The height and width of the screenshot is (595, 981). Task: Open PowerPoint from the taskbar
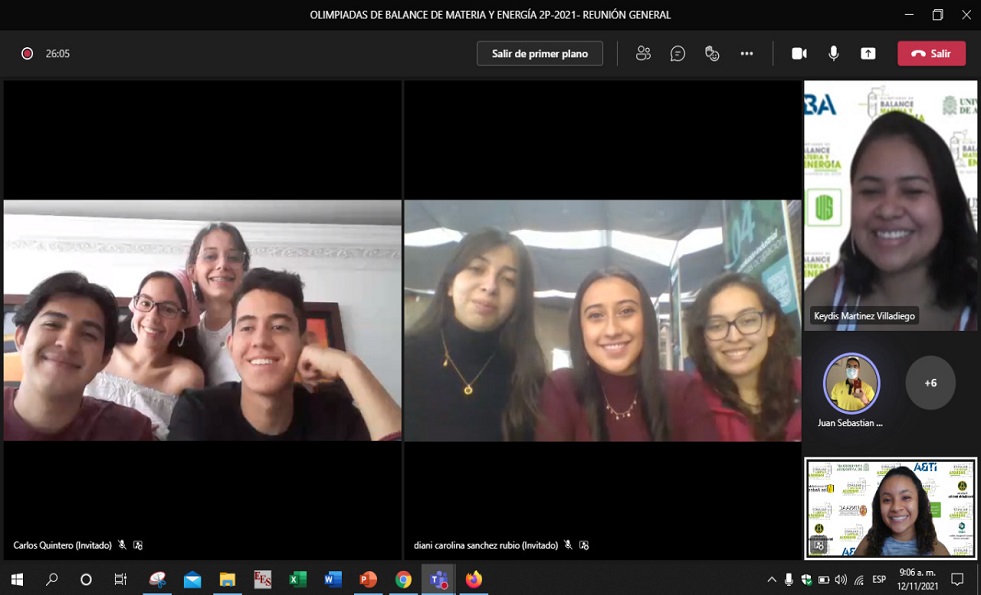tap(368, 580)
